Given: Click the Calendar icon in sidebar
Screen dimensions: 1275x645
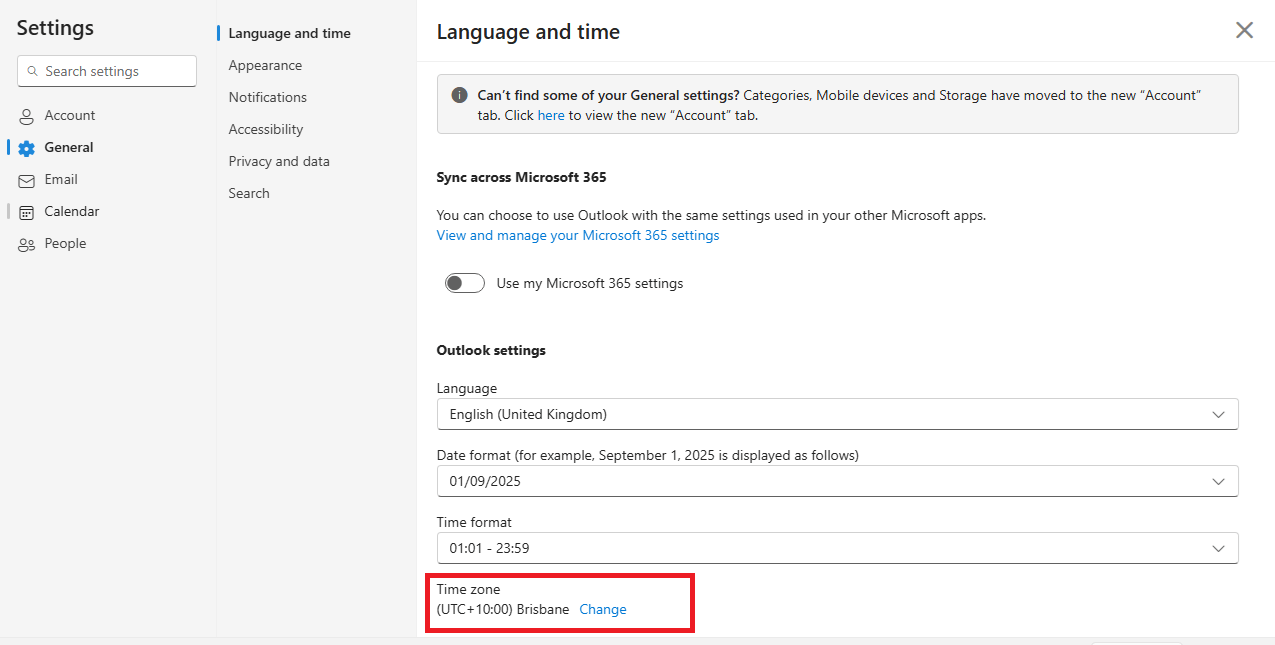Looking at the screenshot, I should tap(27, 212).
